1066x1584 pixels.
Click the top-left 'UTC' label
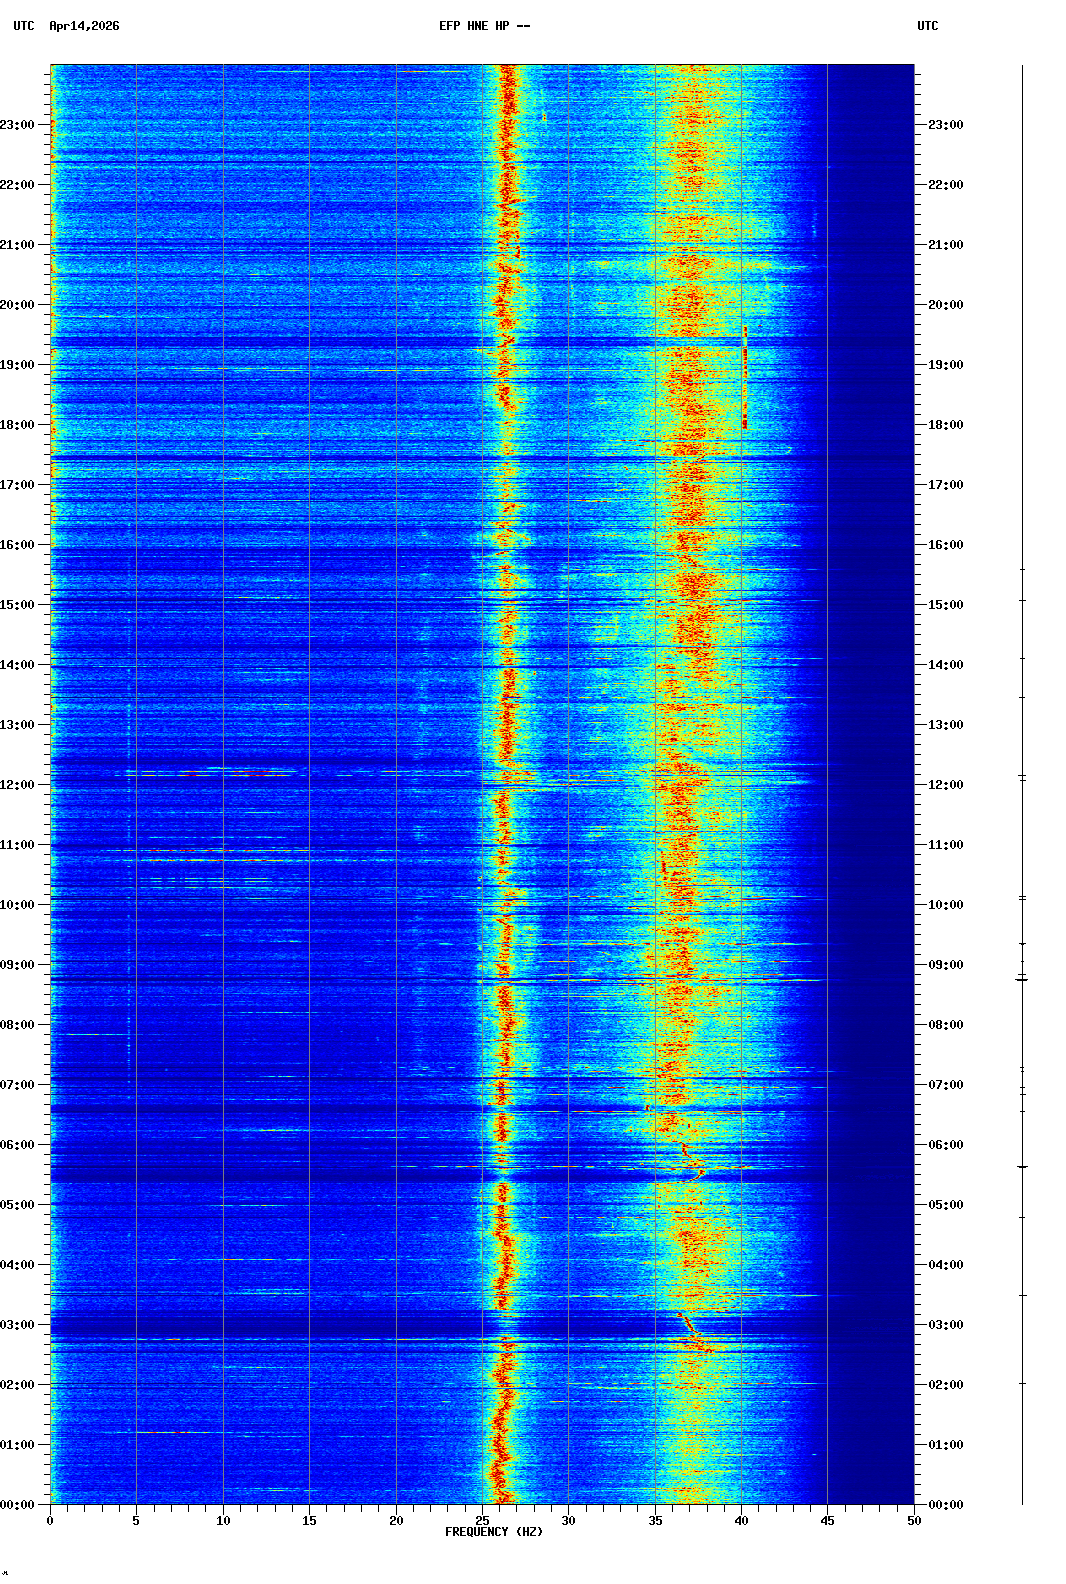(23, 26)
